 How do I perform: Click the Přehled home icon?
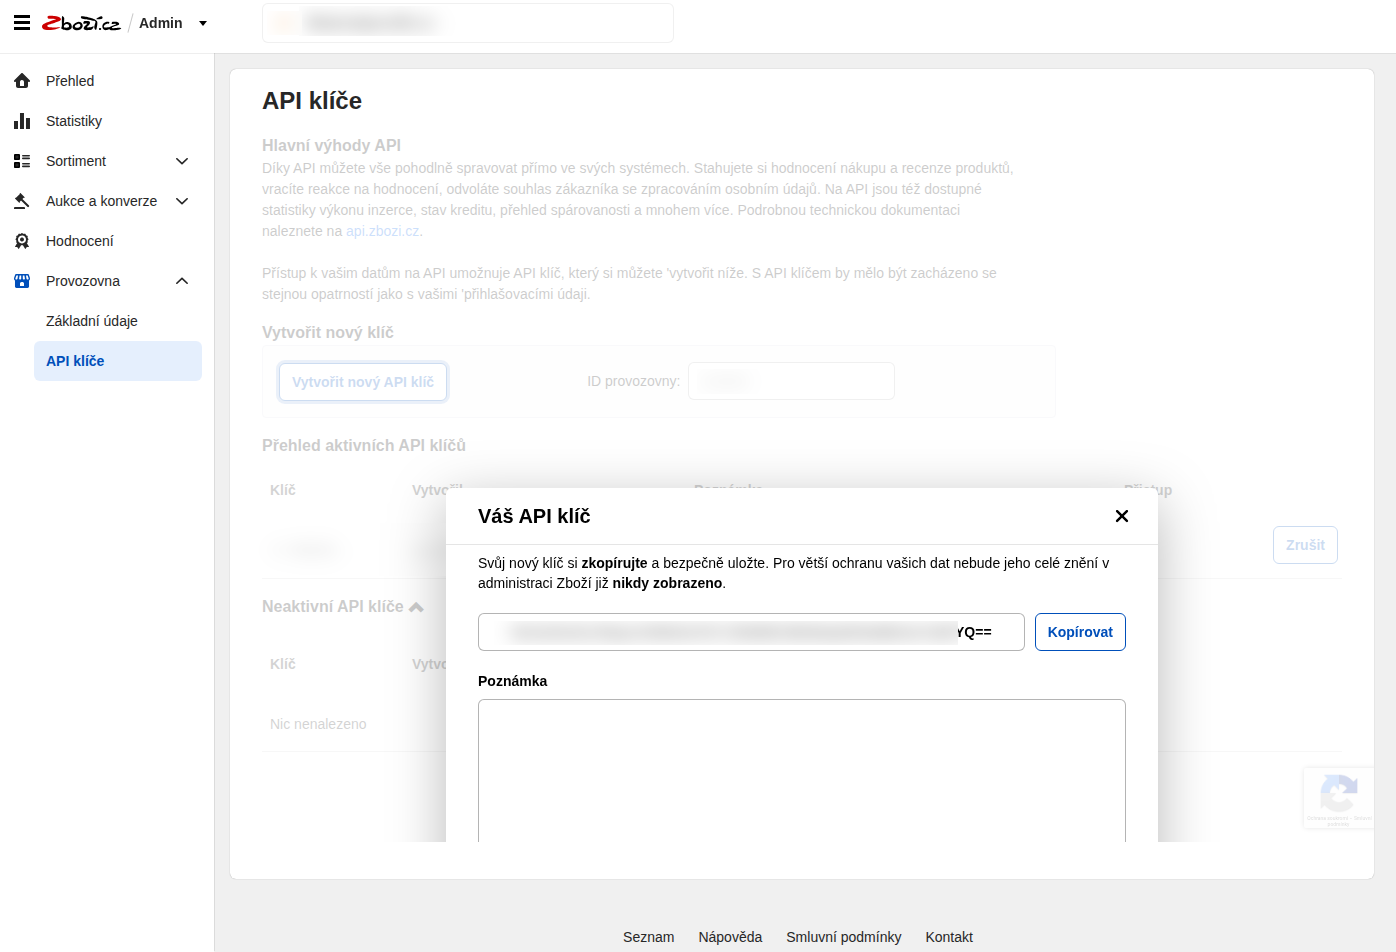point(22,81)
